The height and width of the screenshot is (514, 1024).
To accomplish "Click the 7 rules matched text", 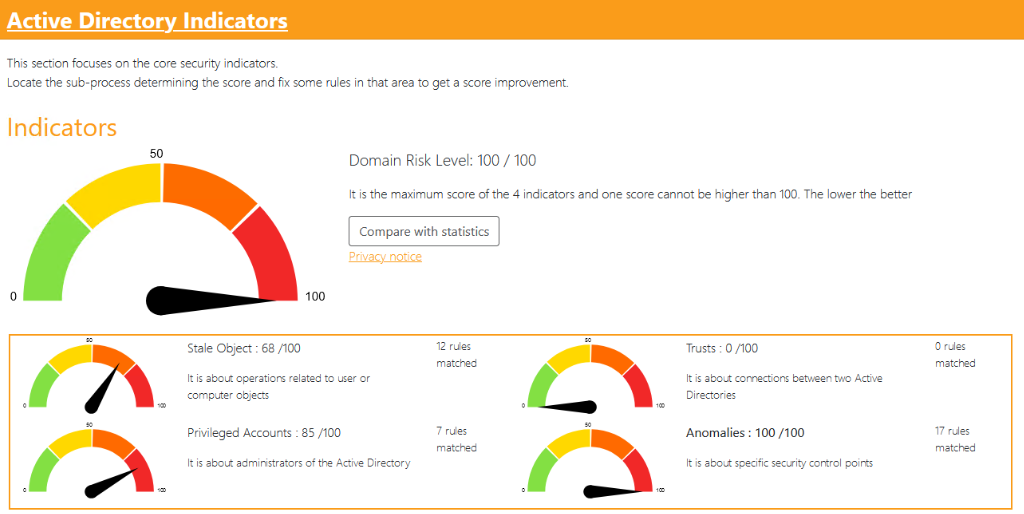I will point(456,440).
